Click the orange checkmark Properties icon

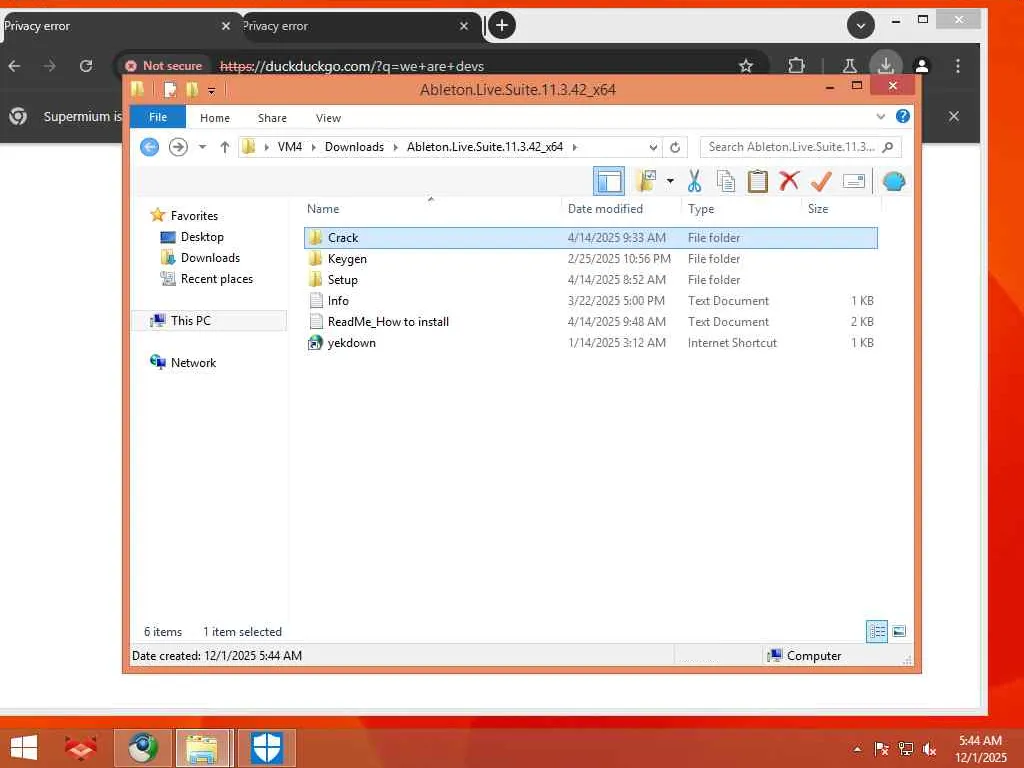pos(822,181)
